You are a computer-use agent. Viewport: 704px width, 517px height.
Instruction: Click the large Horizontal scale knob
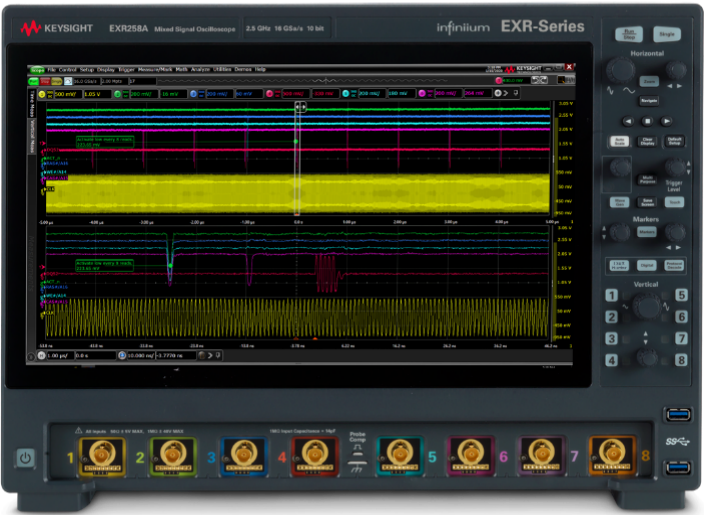[620, 70]
